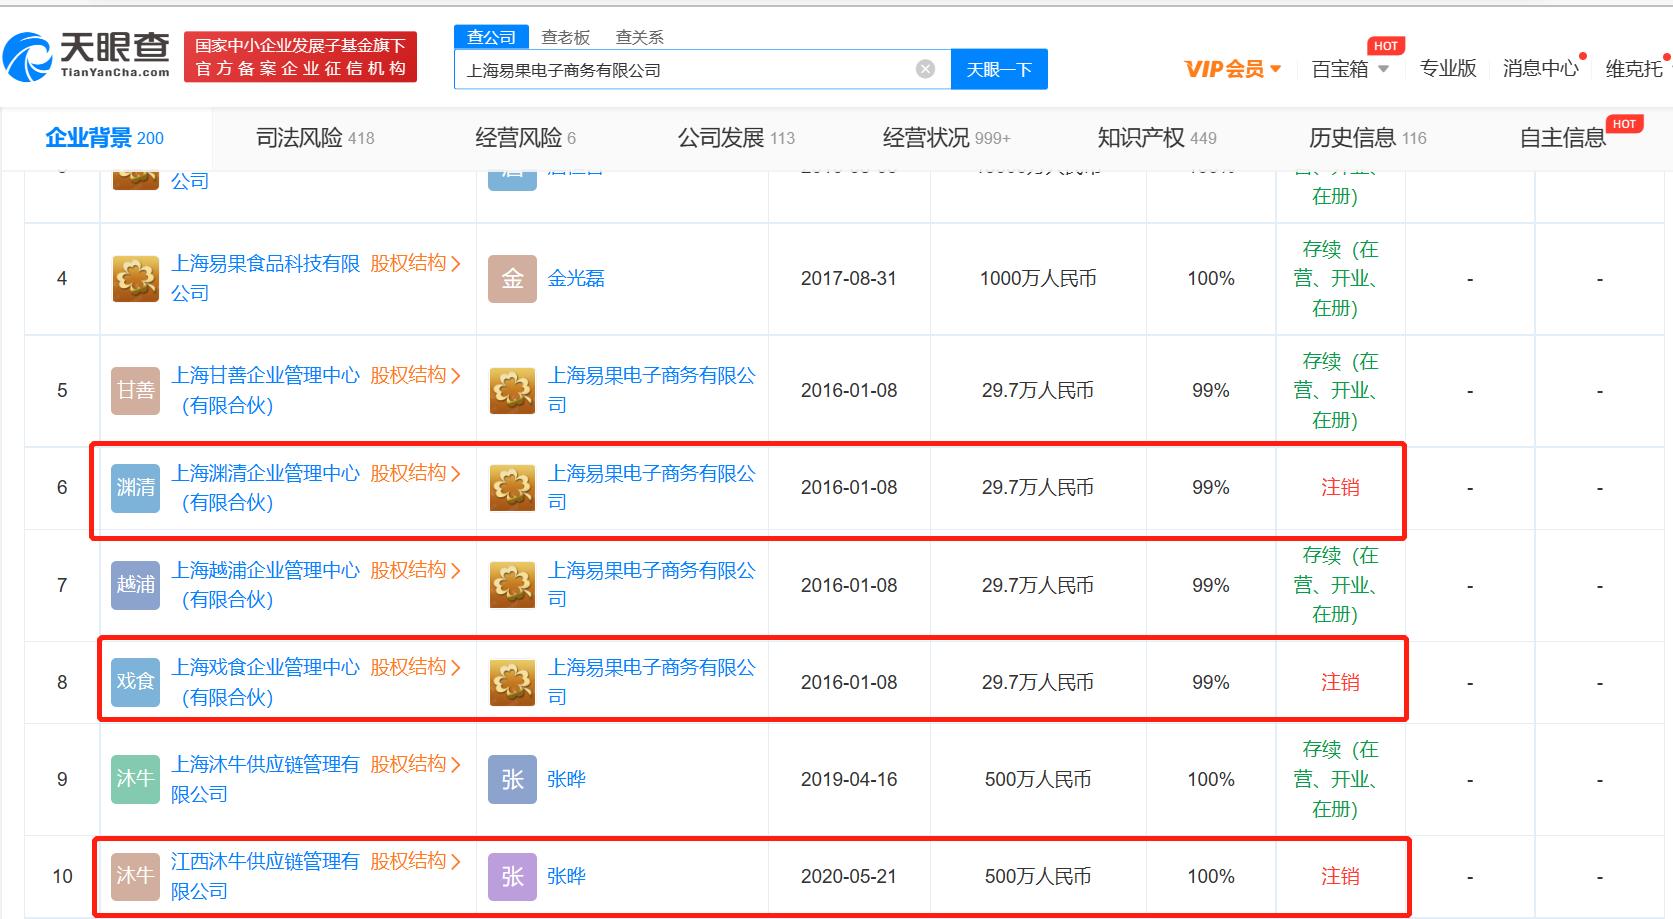The image size is (1673, 919).
Task: Open the 金光磊 legal representative link
Action: point(576,279)
